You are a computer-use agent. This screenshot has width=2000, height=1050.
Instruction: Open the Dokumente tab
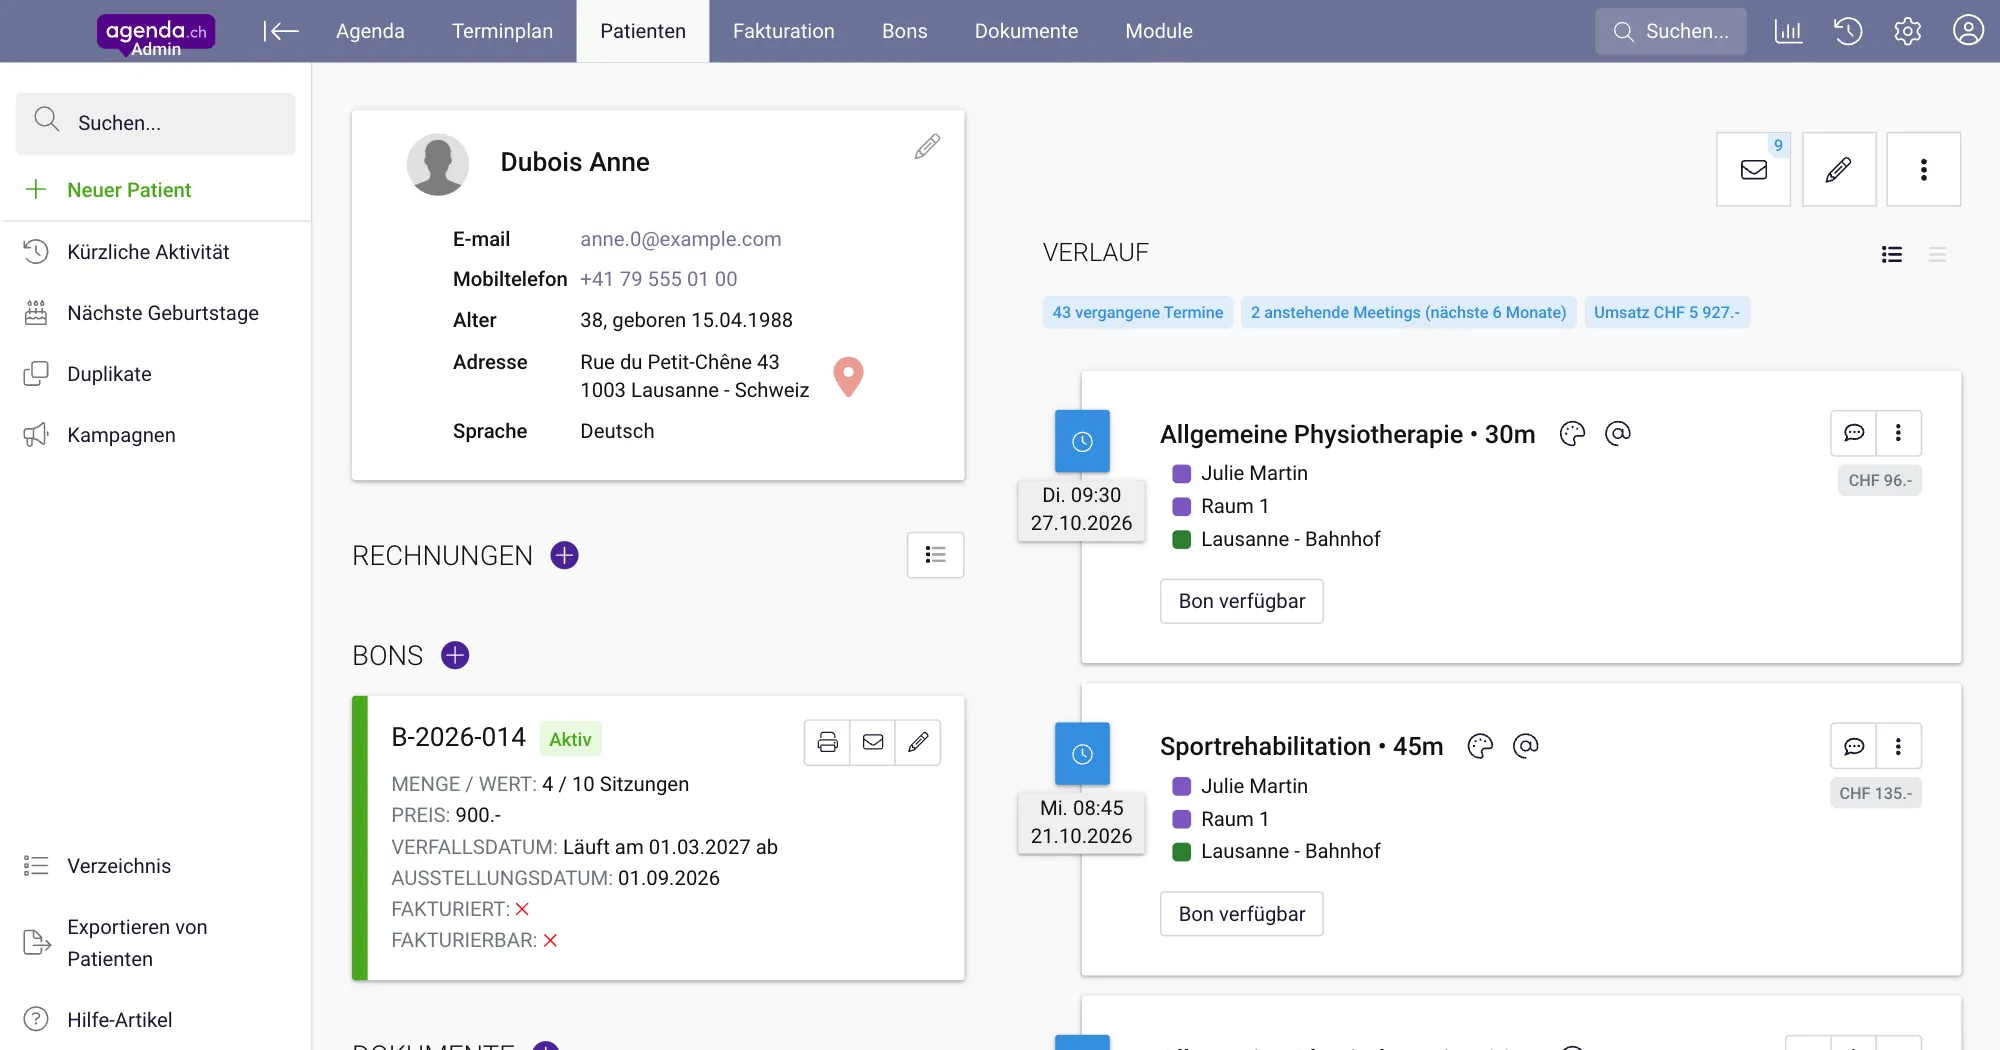pyautogui.click(x=1026, y=31)
